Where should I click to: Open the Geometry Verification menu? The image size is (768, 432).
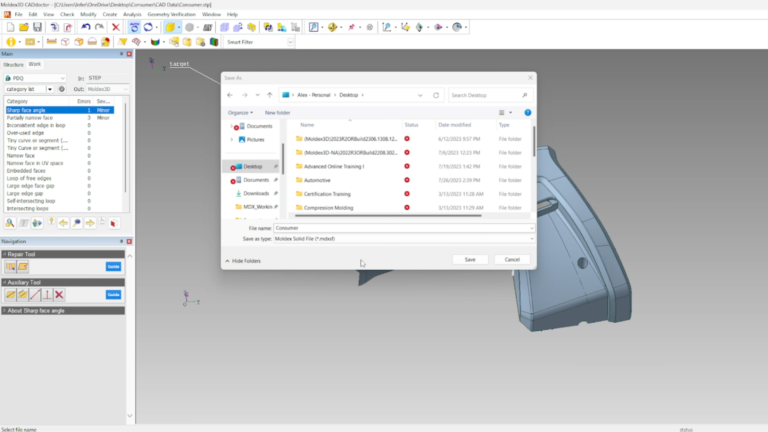click(171, 15)
